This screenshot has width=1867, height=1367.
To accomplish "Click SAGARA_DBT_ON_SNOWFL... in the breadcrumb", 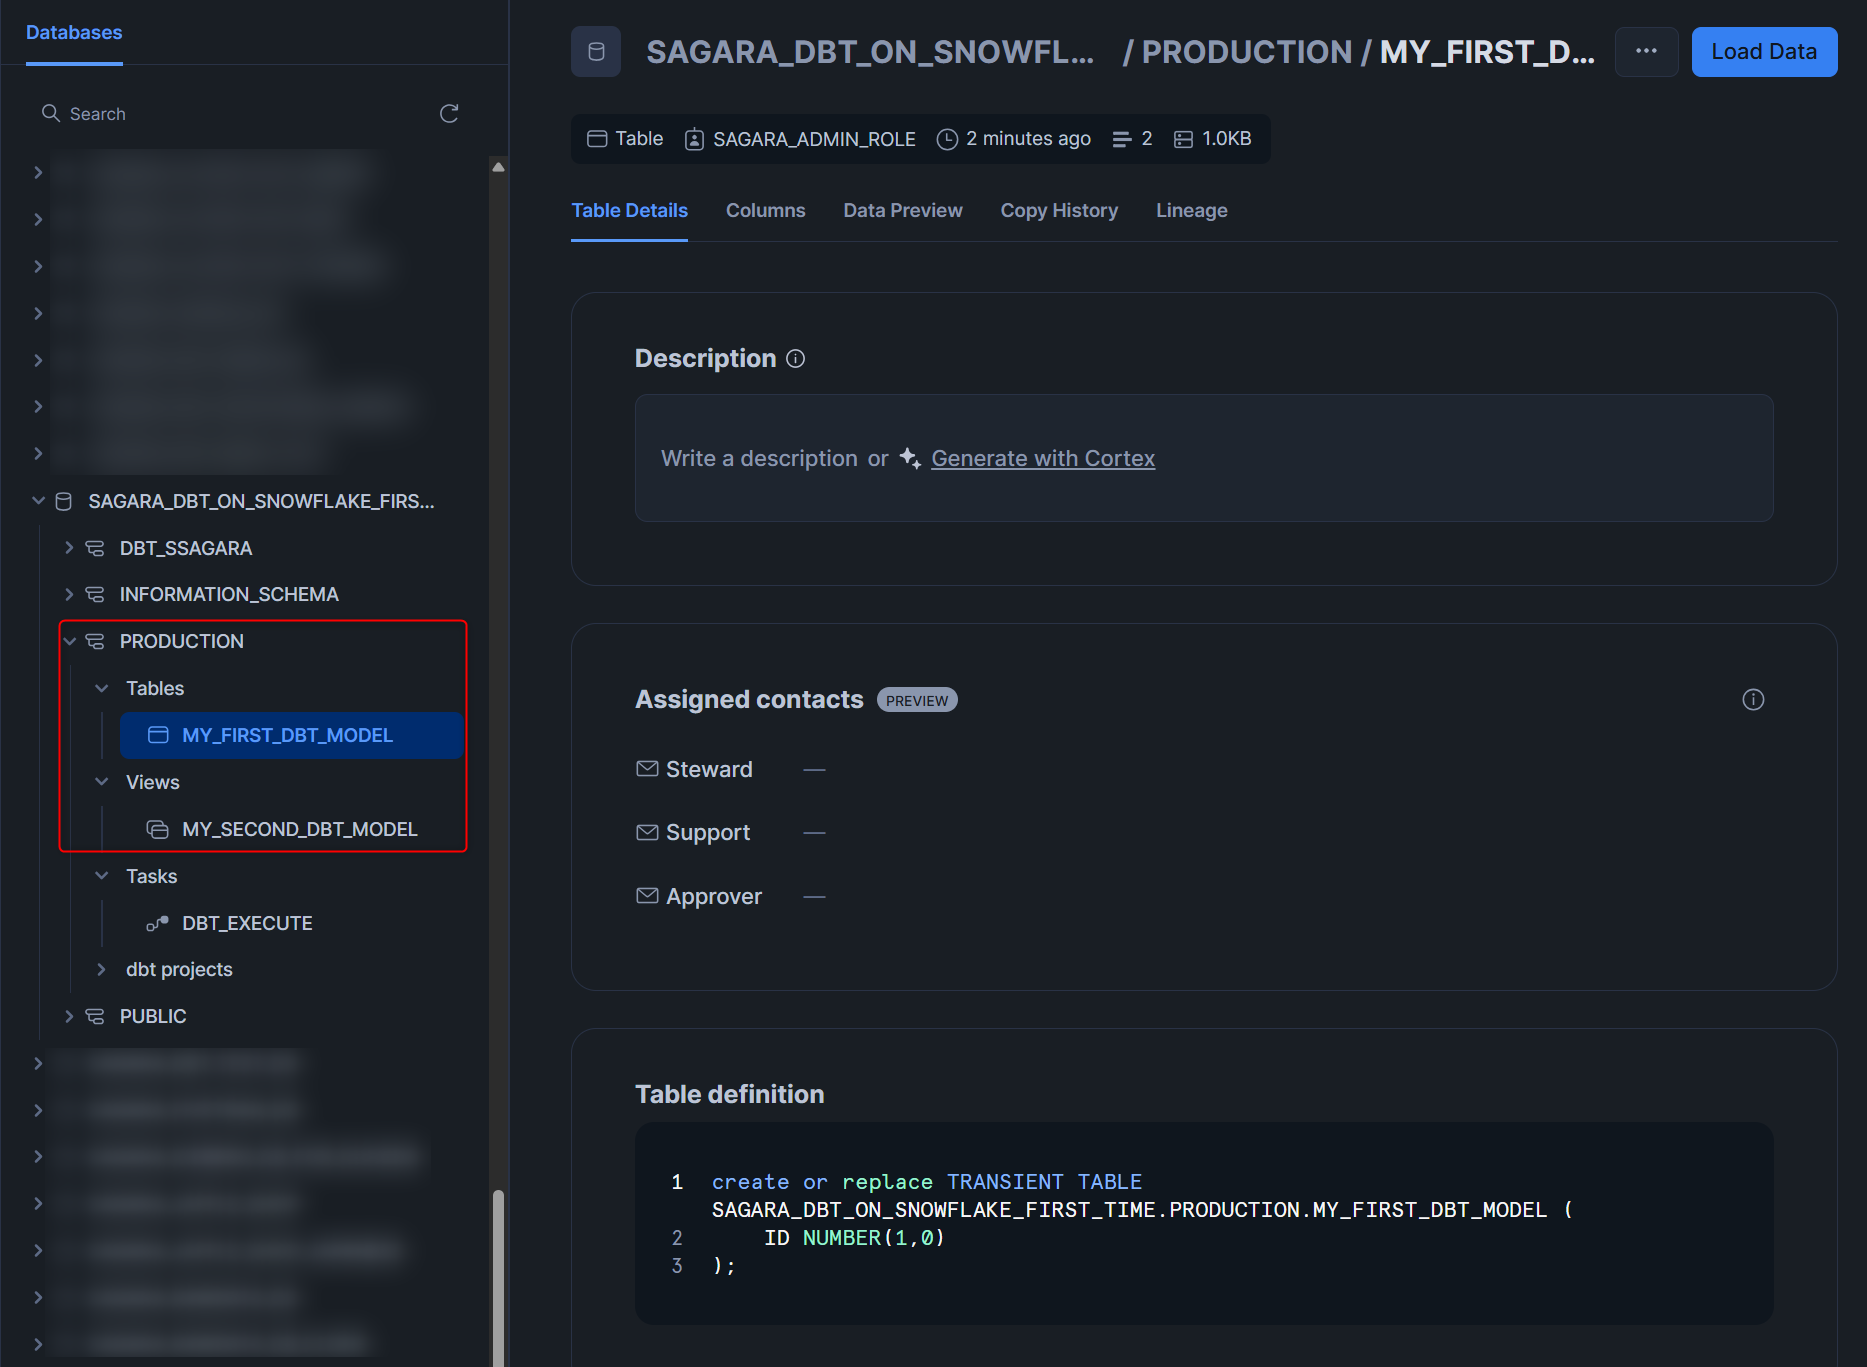I will pyautogui.click(x=870, y=52).
